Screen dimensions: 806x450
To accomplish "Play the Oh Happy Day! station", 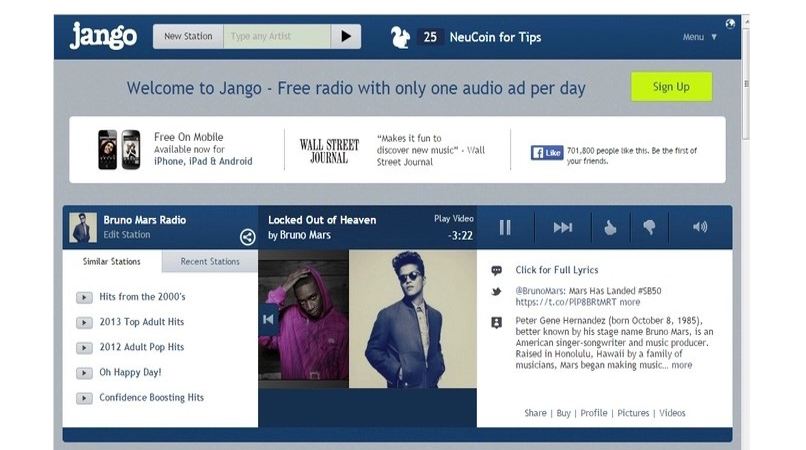I will [84, 373].
